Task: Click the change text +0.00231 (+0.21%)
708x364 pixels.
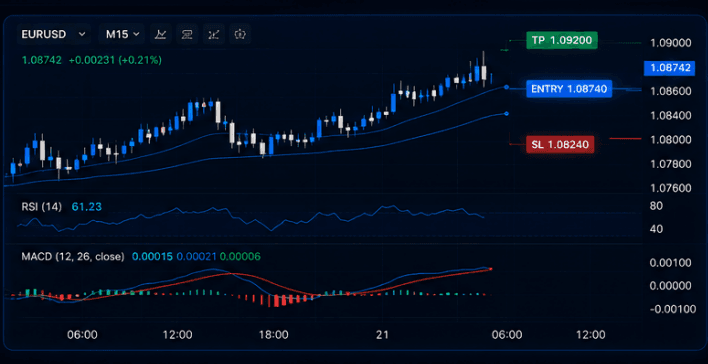Action: tap(115, 60)
